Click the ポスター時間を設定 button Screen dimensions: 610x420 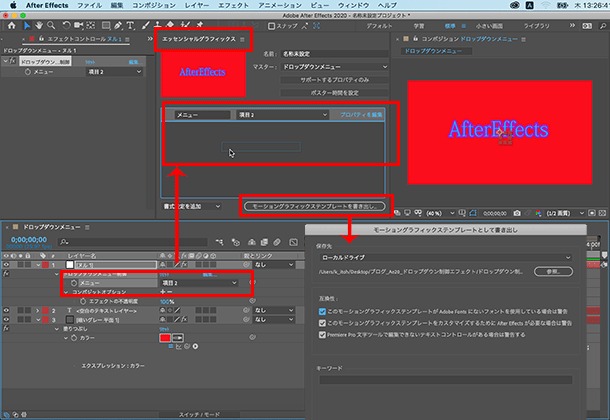(x=335, y=93)
